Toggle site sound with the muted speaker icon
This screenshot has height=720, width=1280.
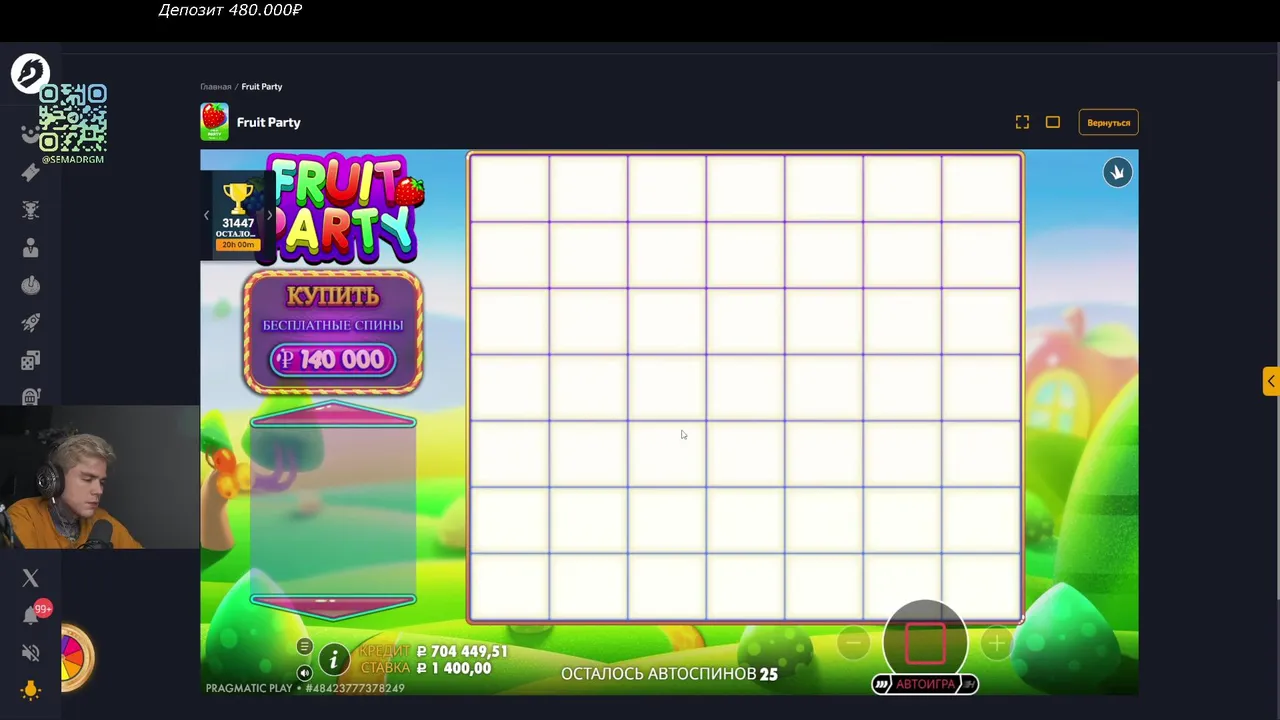click(x=30, y=653)
